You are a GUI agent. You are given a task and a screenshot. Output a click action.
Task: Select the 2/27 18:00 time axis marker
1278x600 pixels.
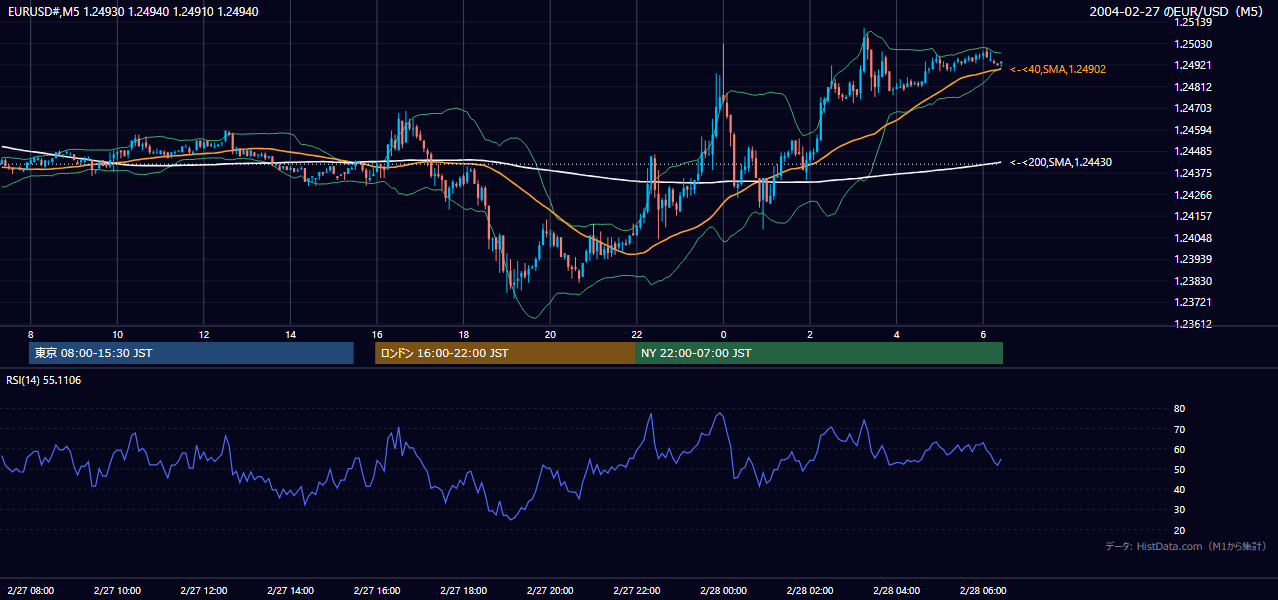tap(463, 591)
